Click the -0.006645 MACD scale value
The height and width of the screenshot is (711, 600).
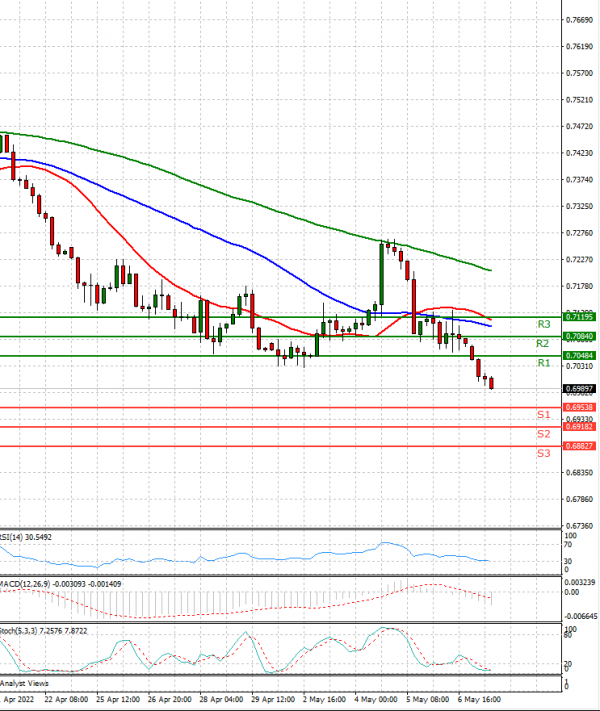tap(580, 616)
